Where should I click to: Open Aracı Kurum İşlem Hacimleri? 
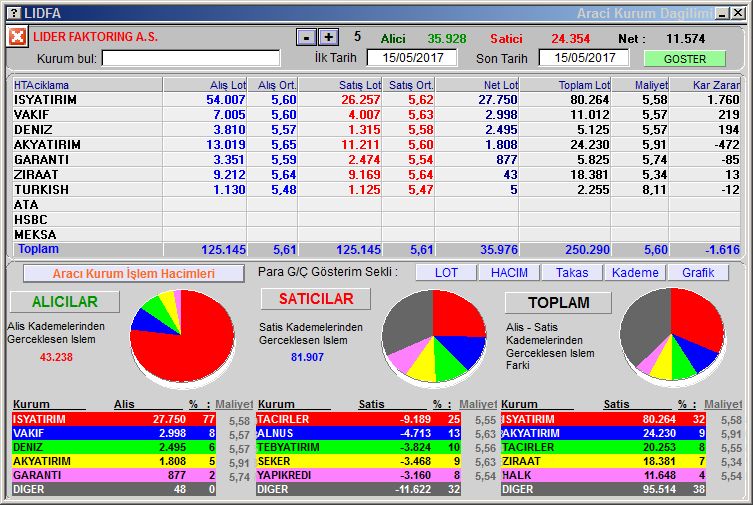click(134, 274)
